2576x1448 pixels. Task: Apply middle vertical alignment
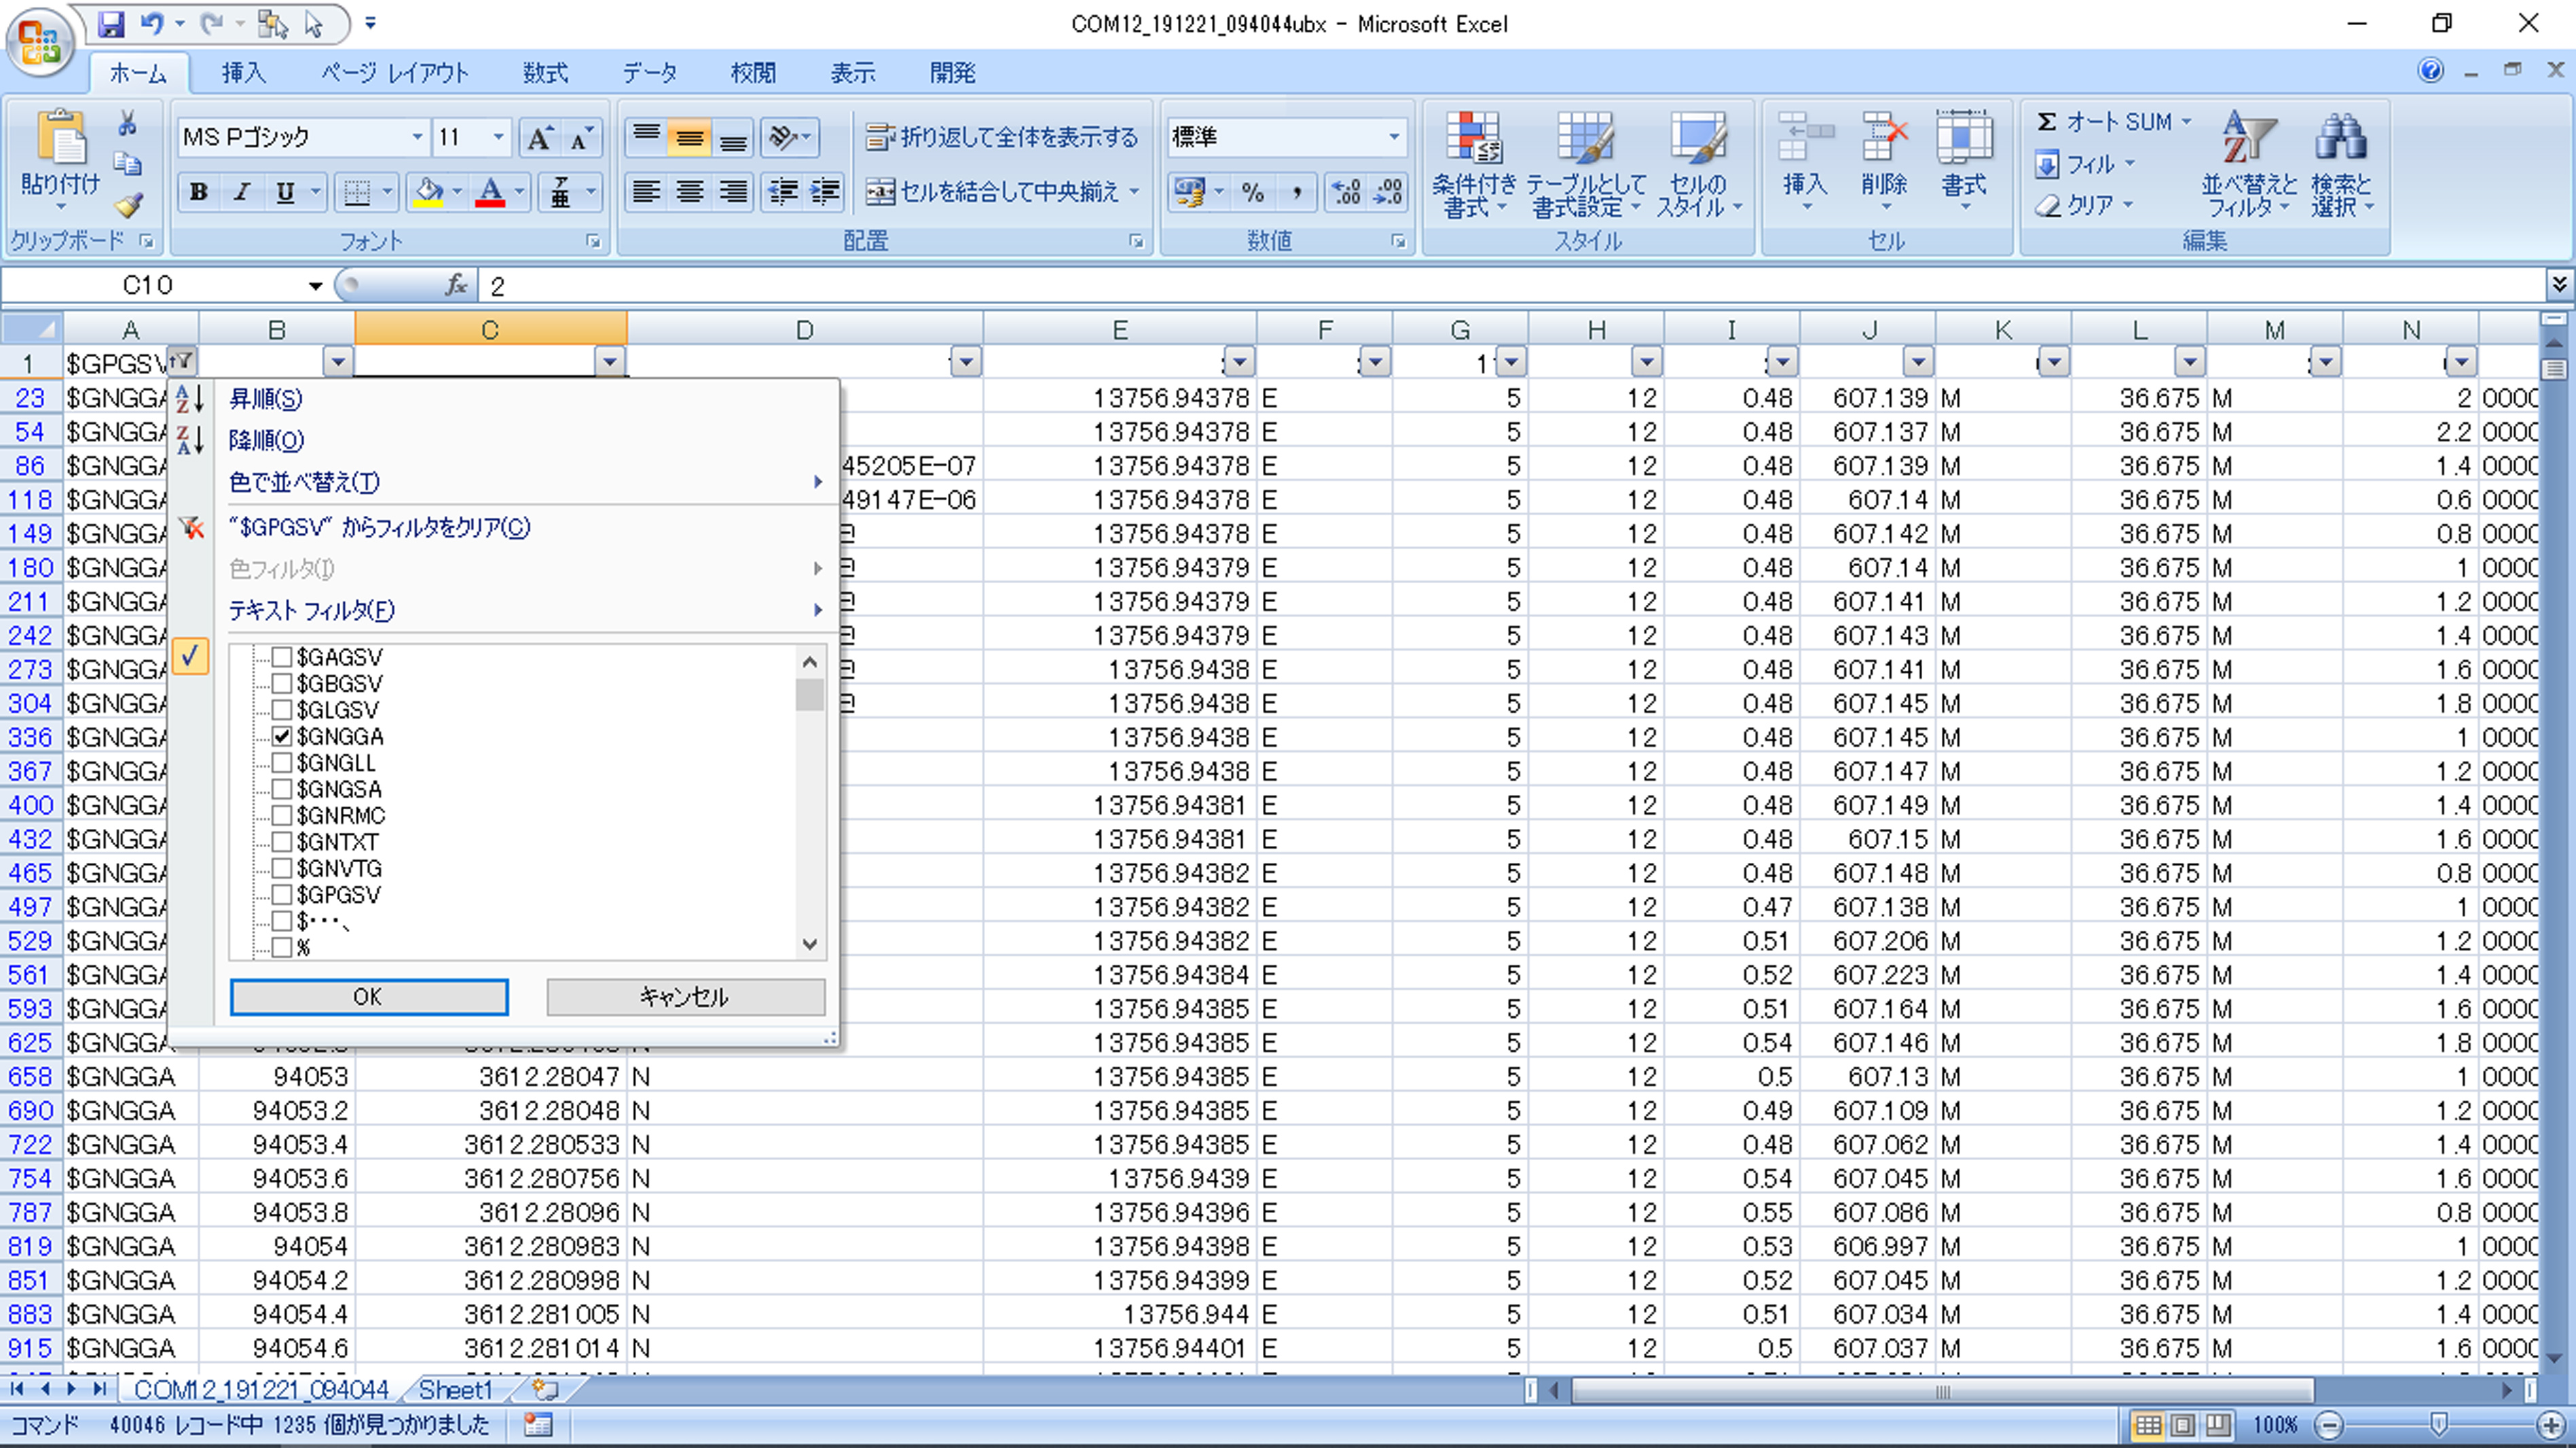690,138
